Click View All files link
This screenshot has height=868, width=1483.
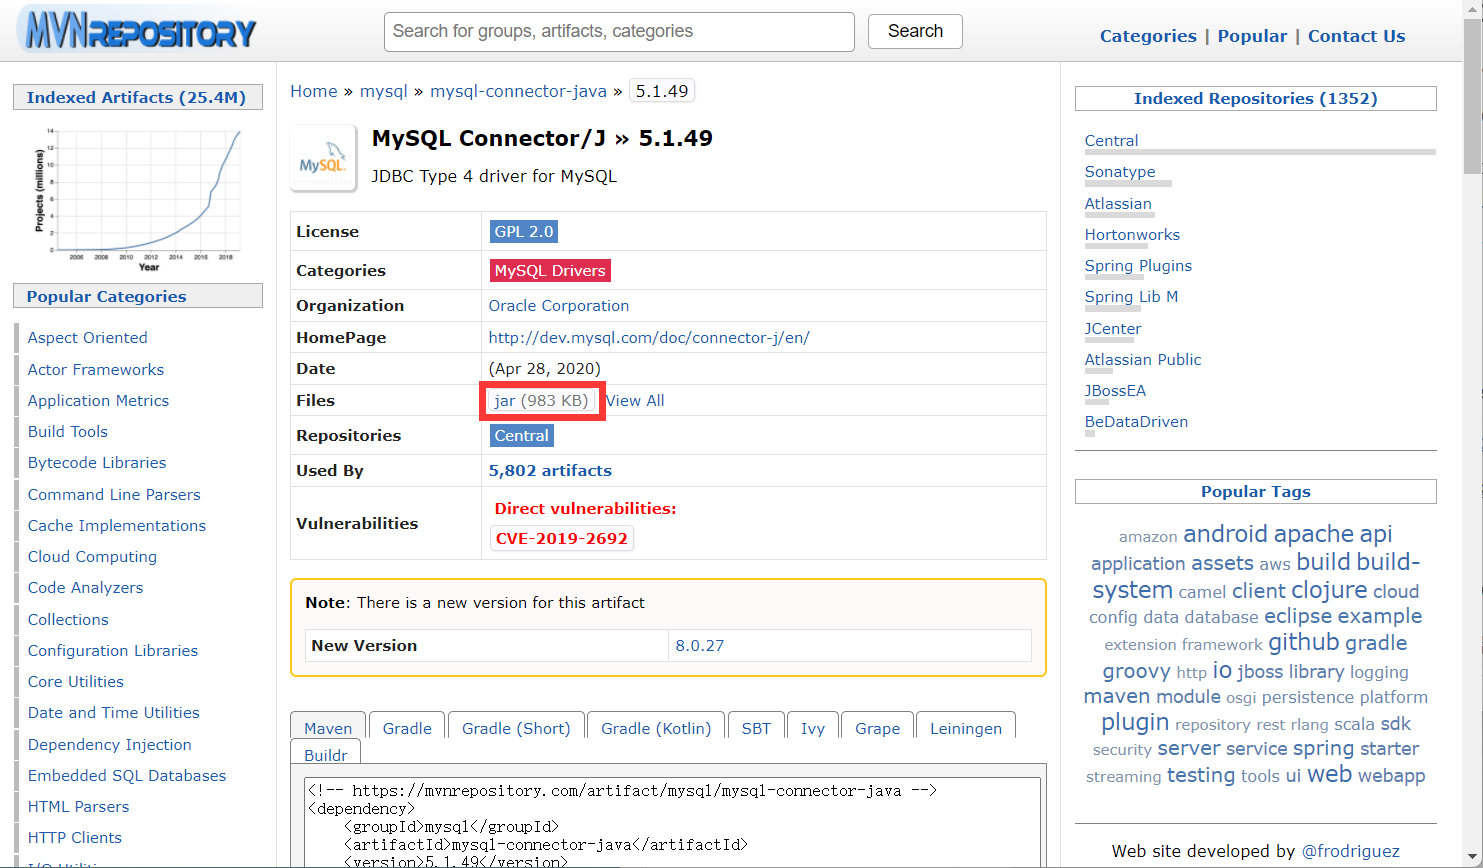tap(635, 401)
